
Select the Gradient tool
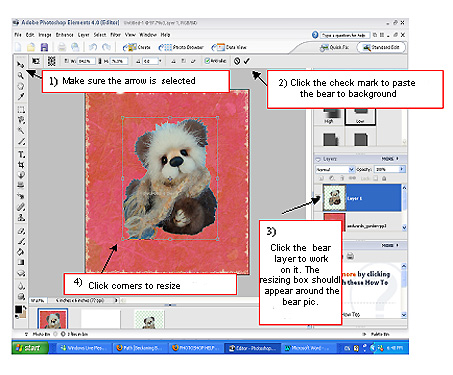point(21,262)
